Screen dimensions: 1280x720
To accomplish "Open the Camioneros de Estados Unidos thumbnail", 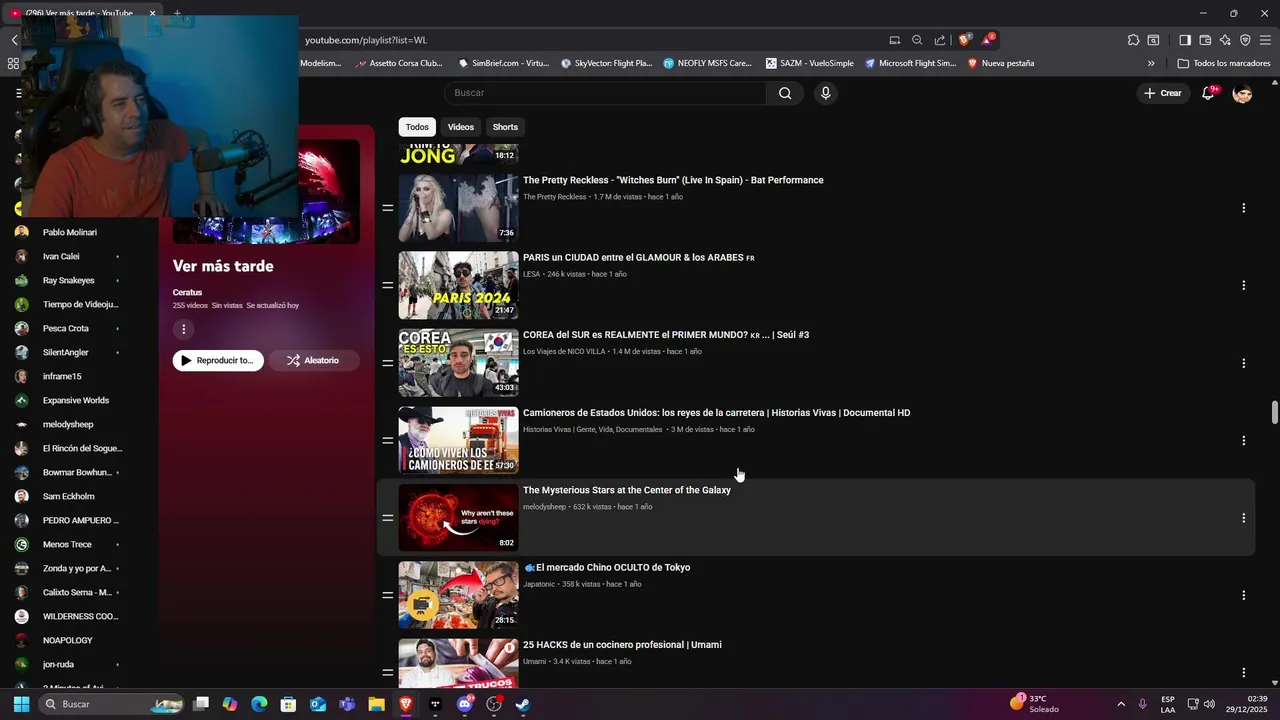I will point(458,440).
